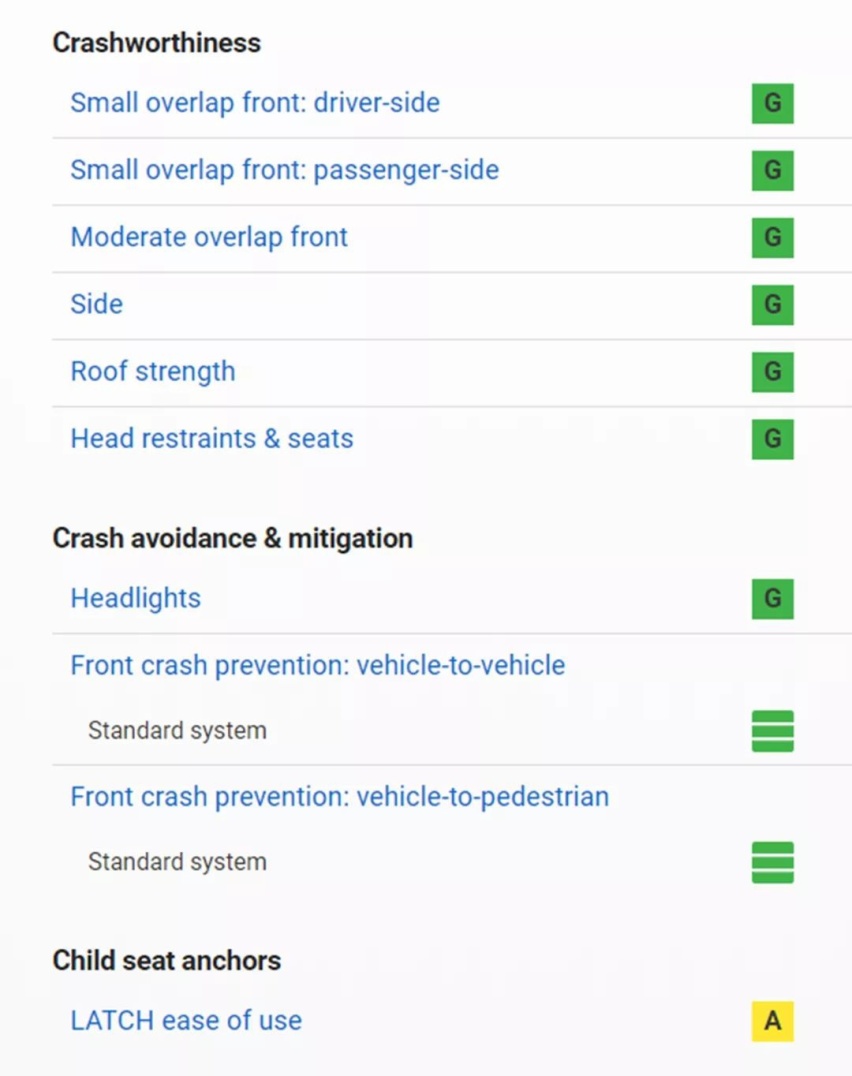Image resolution: width=852 pixels, height=1076 pixels.
Task: Click G badge beside Moderate overlap front
Action: coord(772,237)
